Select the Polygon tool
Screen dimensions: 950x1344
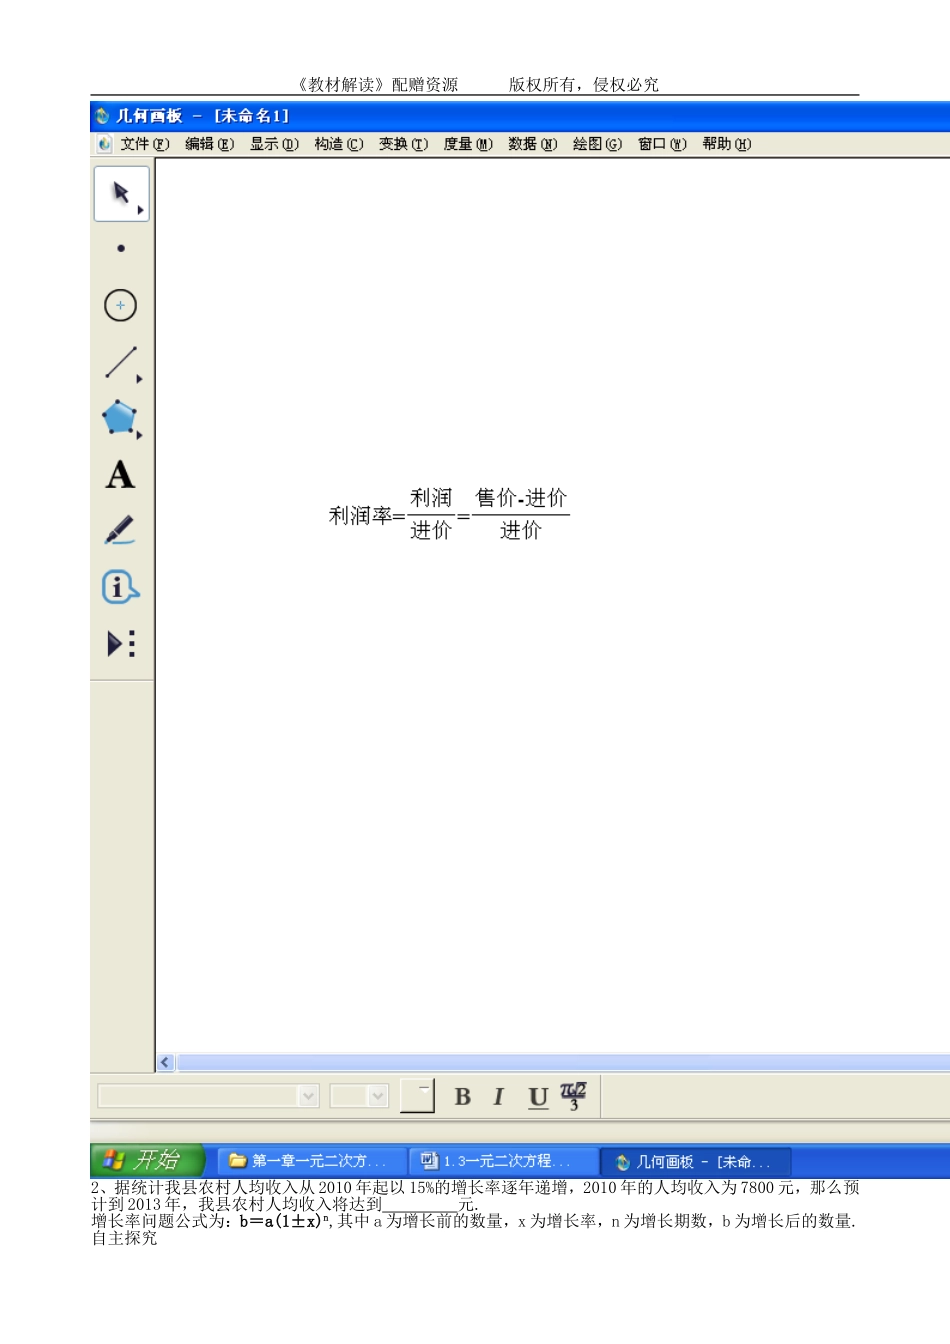pos(119,419)
